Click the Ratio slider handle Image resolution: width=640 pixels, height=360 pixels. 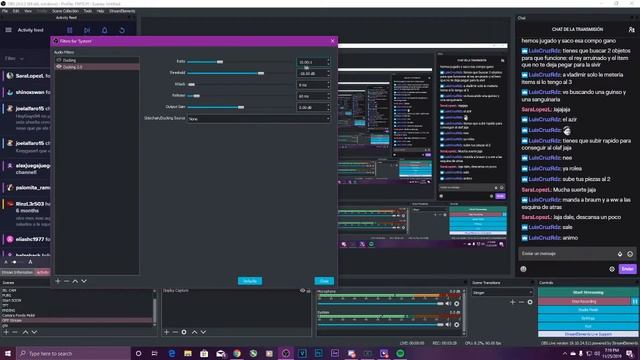(220, 62)
